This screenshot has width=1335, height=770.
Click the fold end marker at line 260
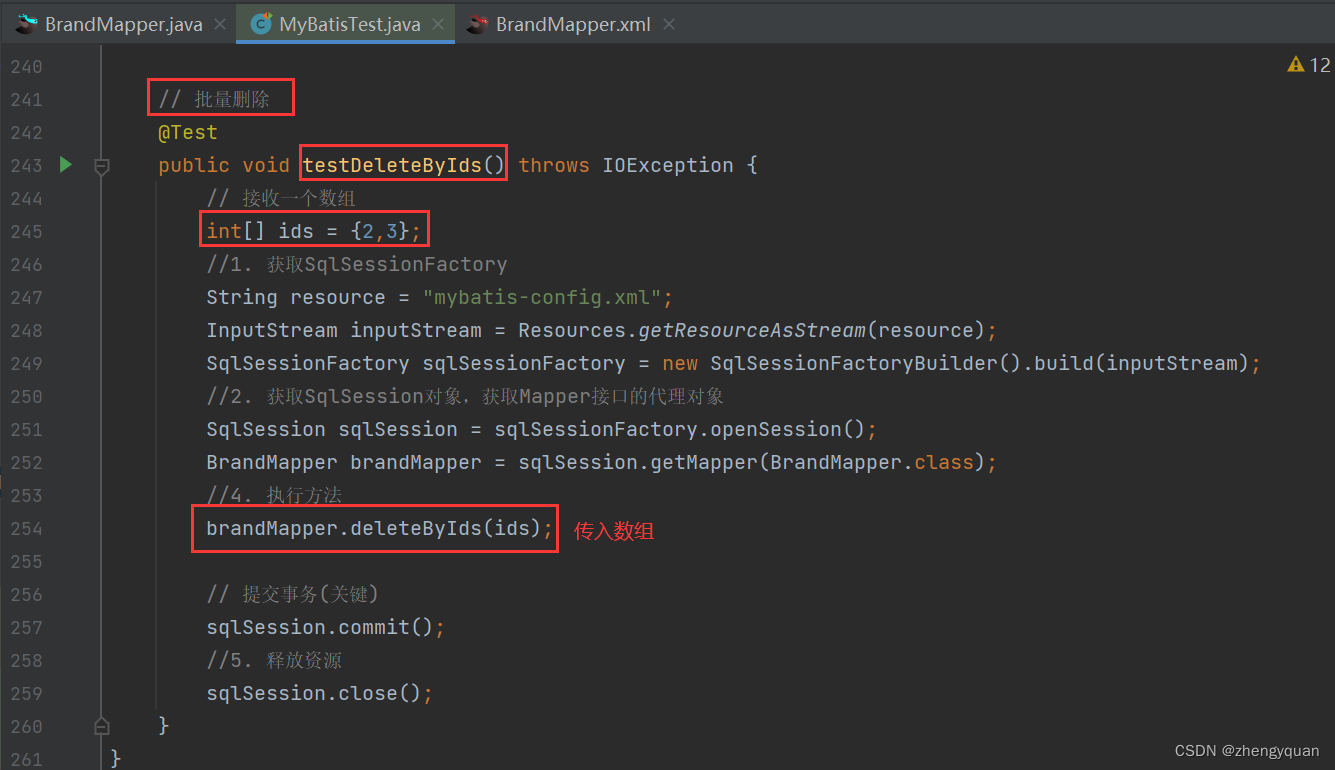101,725
